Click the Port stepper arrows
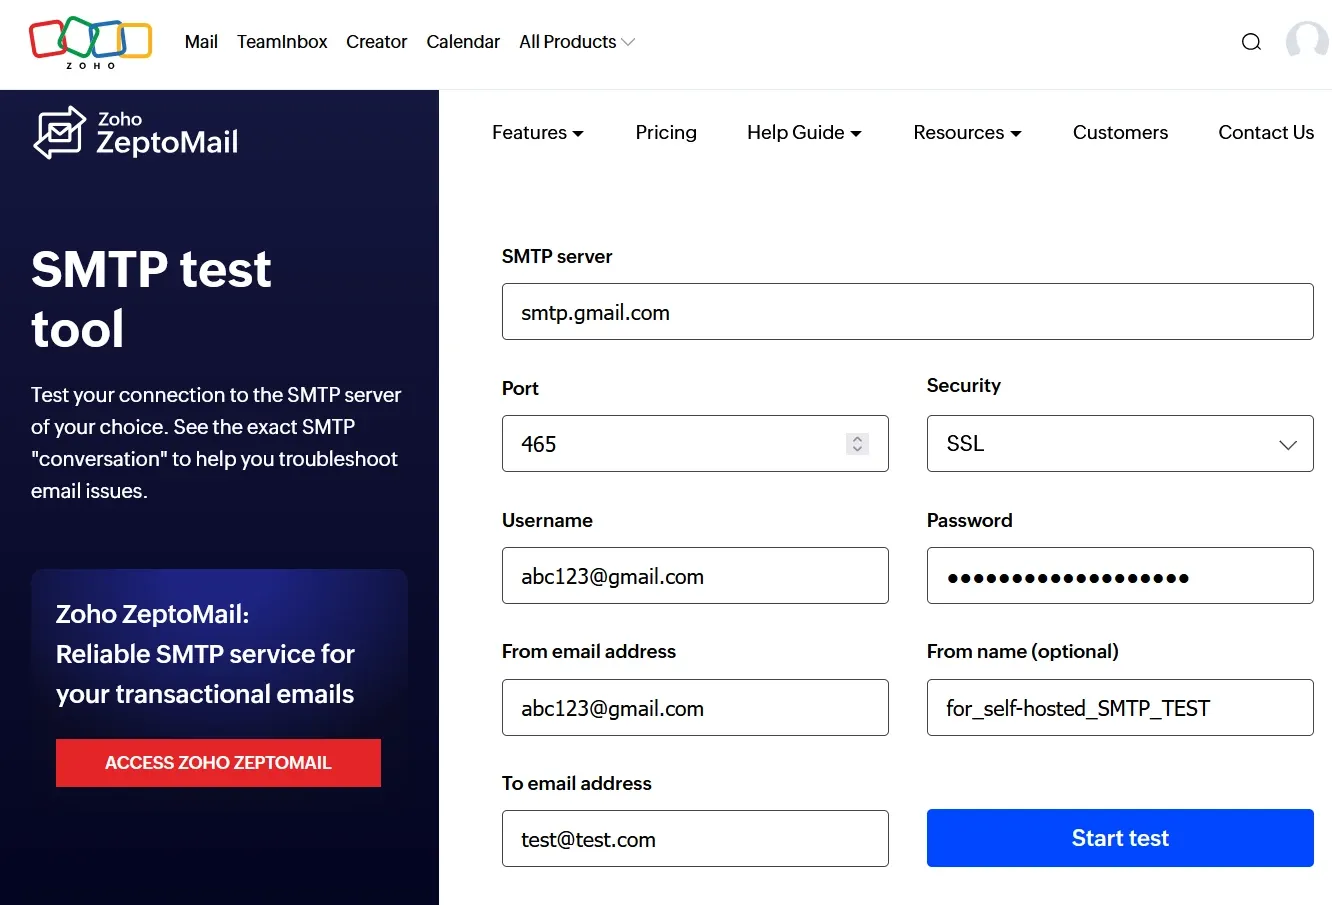 click(857, 444)
